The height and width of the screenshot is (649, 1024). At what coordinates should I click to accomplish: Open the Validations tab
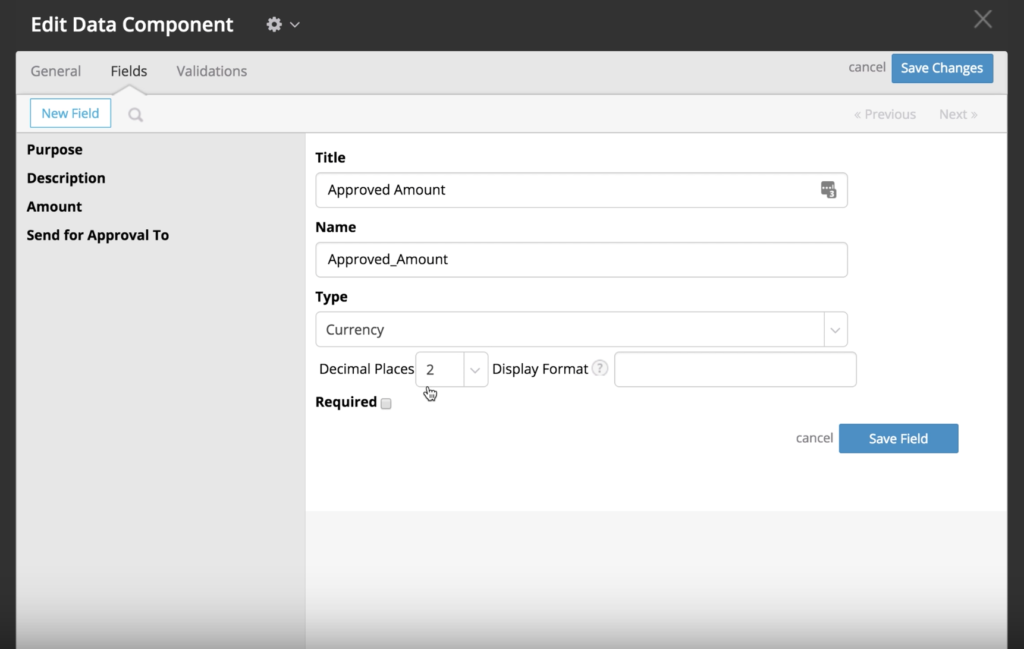point(211,71)
